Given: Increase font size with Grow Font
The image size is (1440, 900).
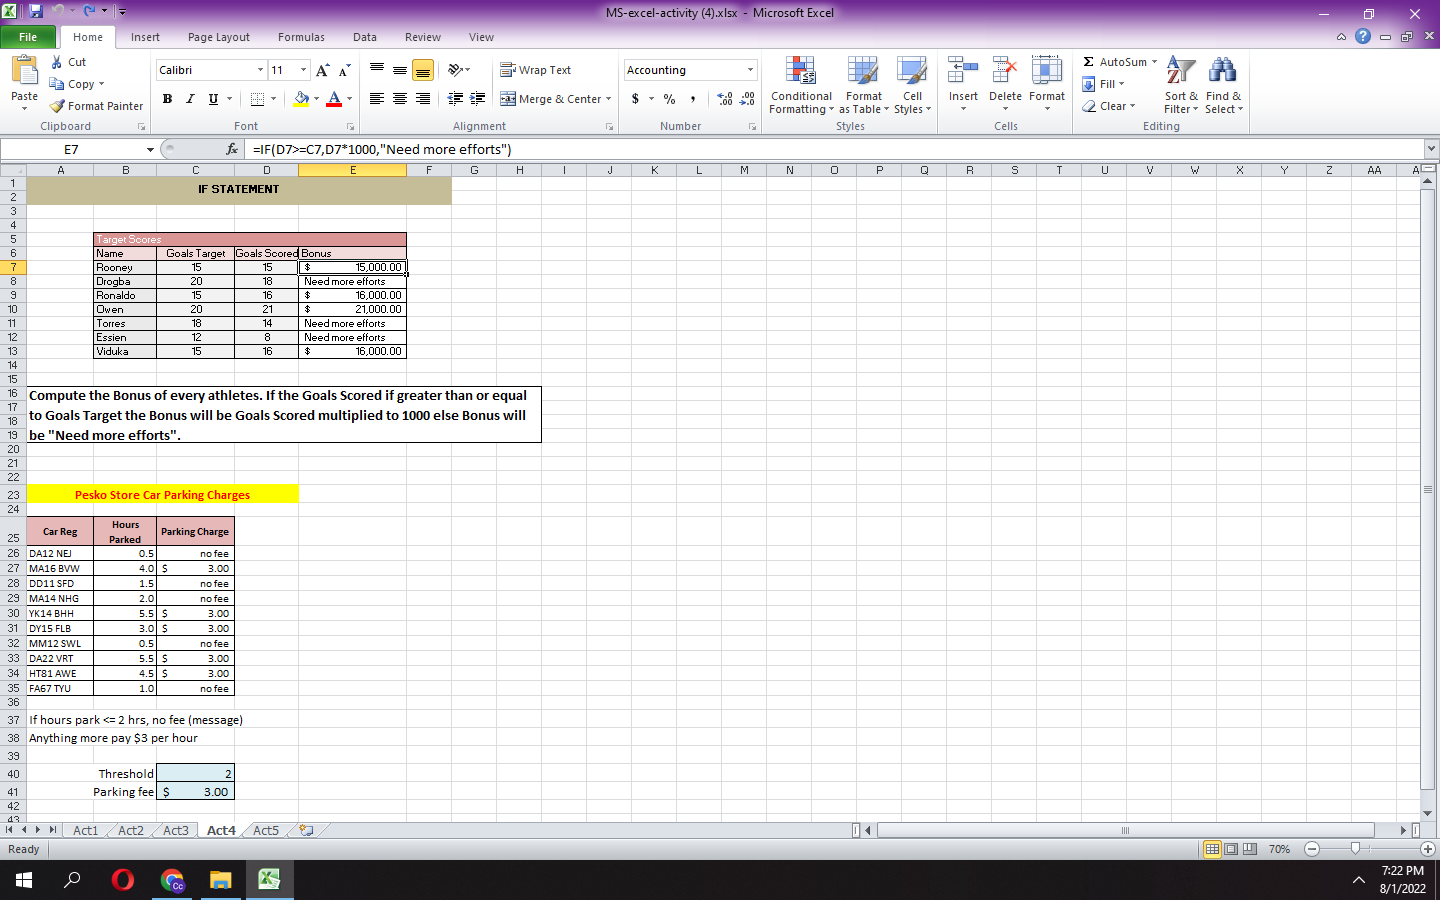Looking at the screenshot, I should click(x=322, y=70).
